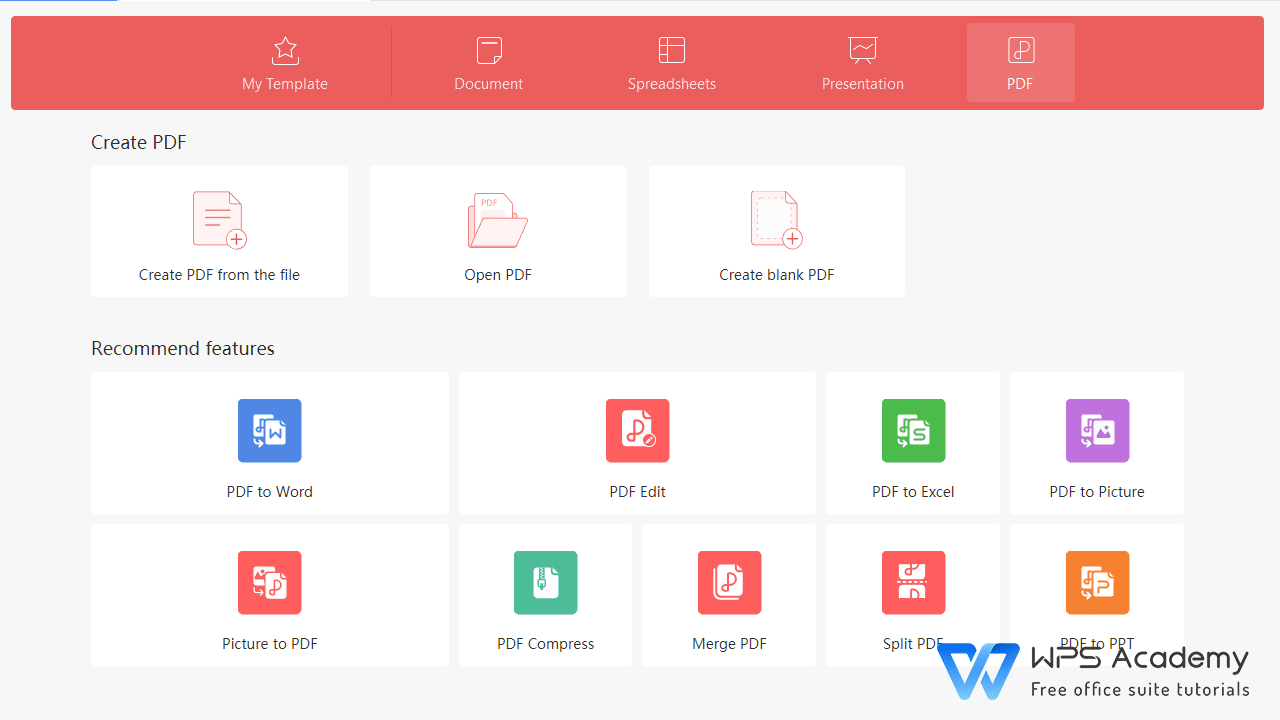Click Create PDF from the file

point(219,231)
